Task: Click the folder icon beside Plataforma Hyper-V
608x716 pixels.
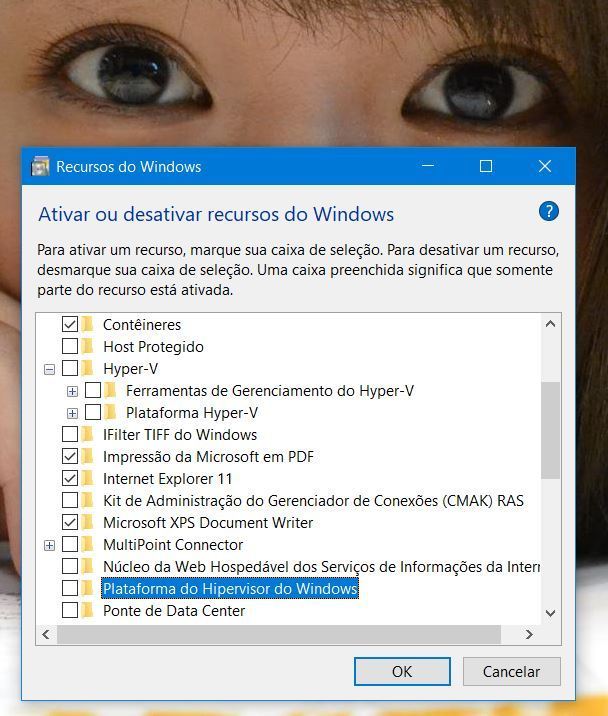Action: click(x=110, y=412)
